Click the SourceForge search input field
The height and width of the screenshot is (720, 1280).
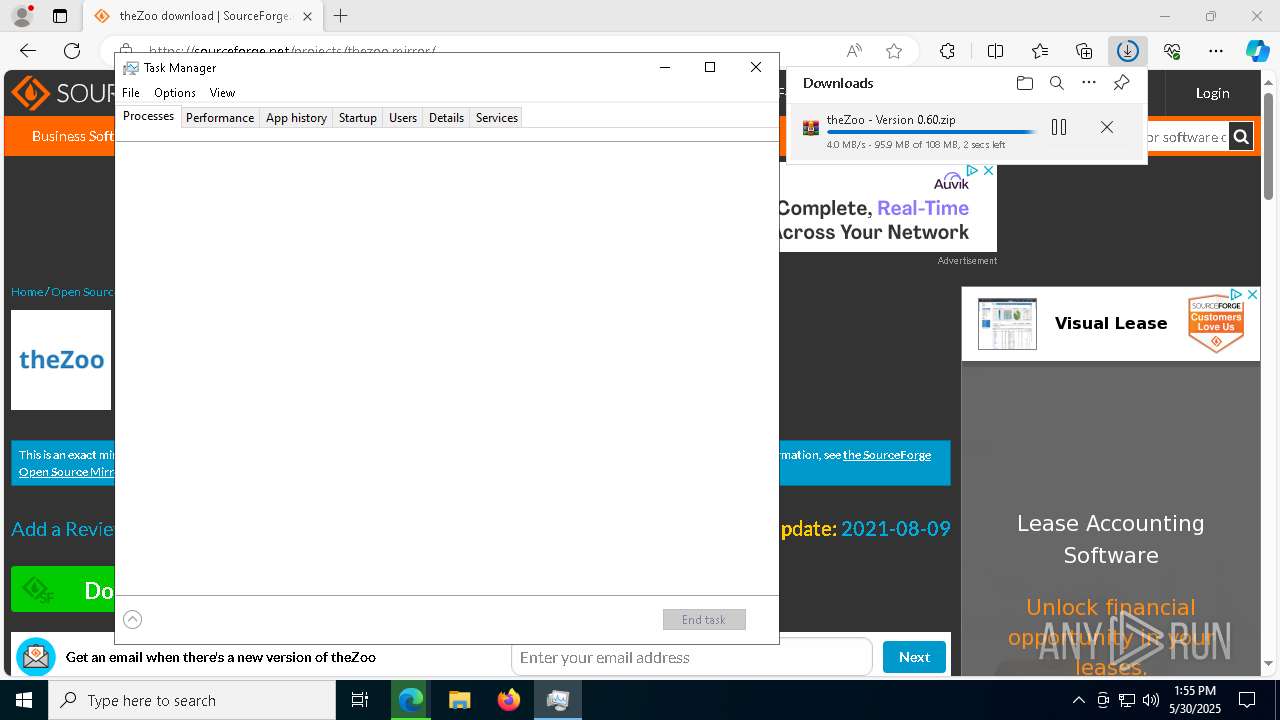[x=1187, y=137]
